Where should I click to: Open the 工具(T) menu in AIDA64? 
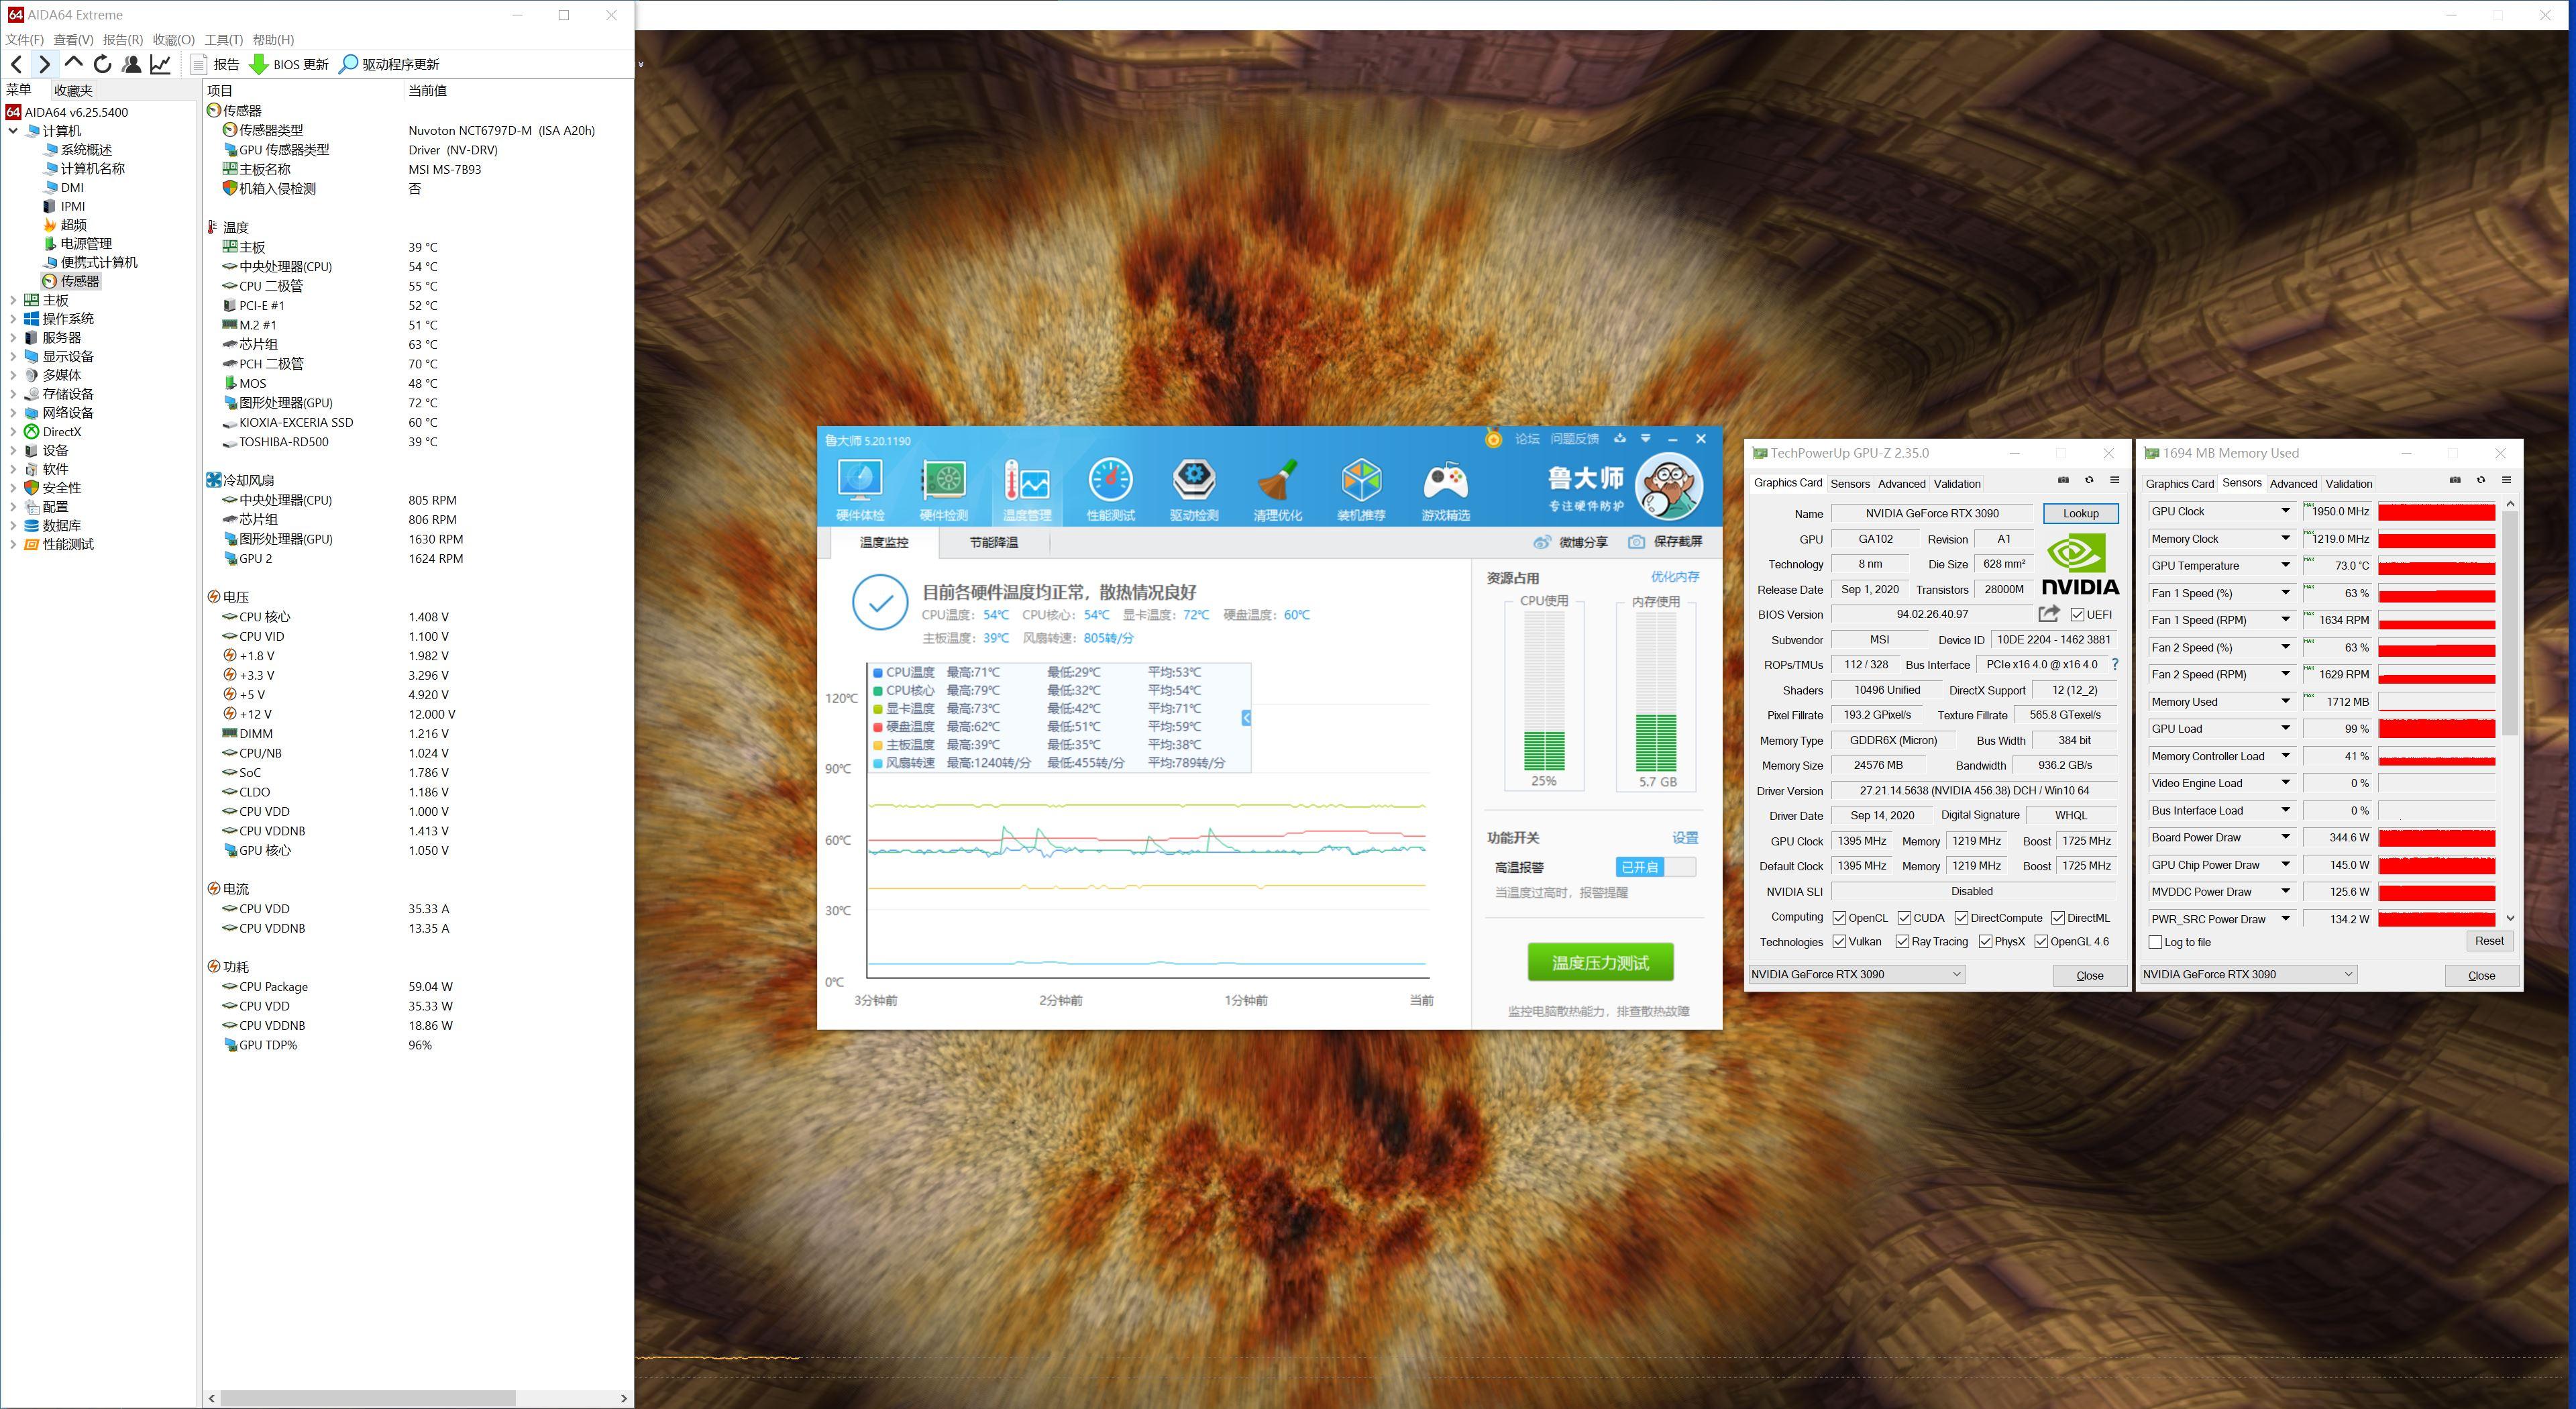pos(223,40)
